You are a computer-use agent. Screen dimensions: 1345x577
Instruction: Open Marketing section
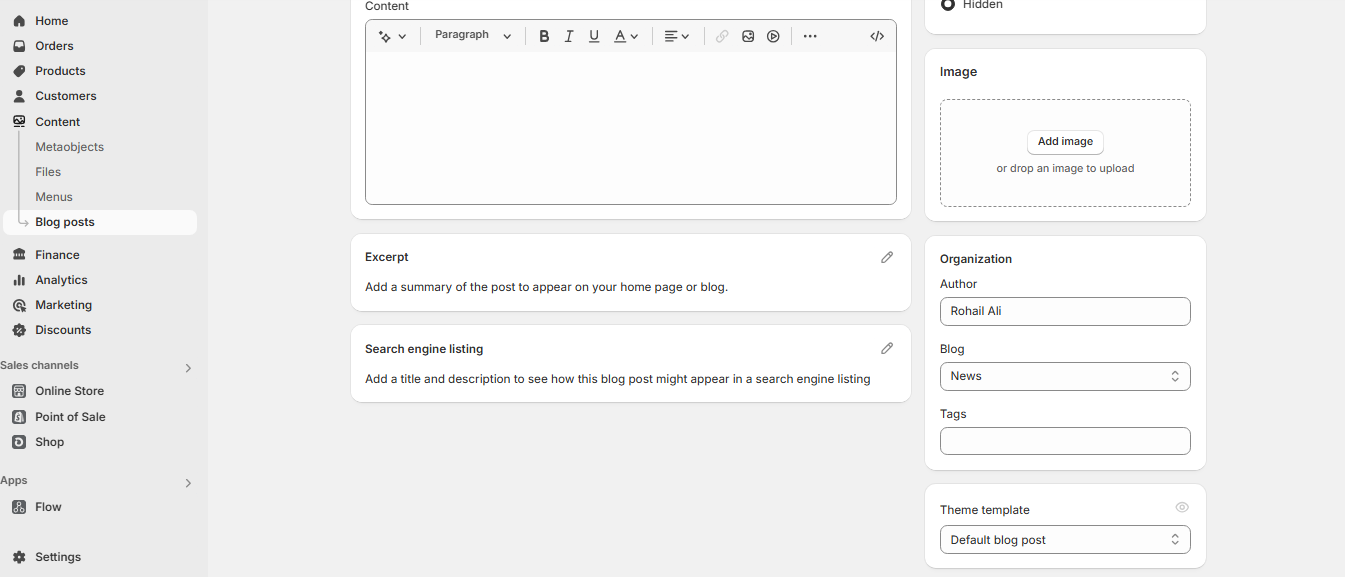63,305
